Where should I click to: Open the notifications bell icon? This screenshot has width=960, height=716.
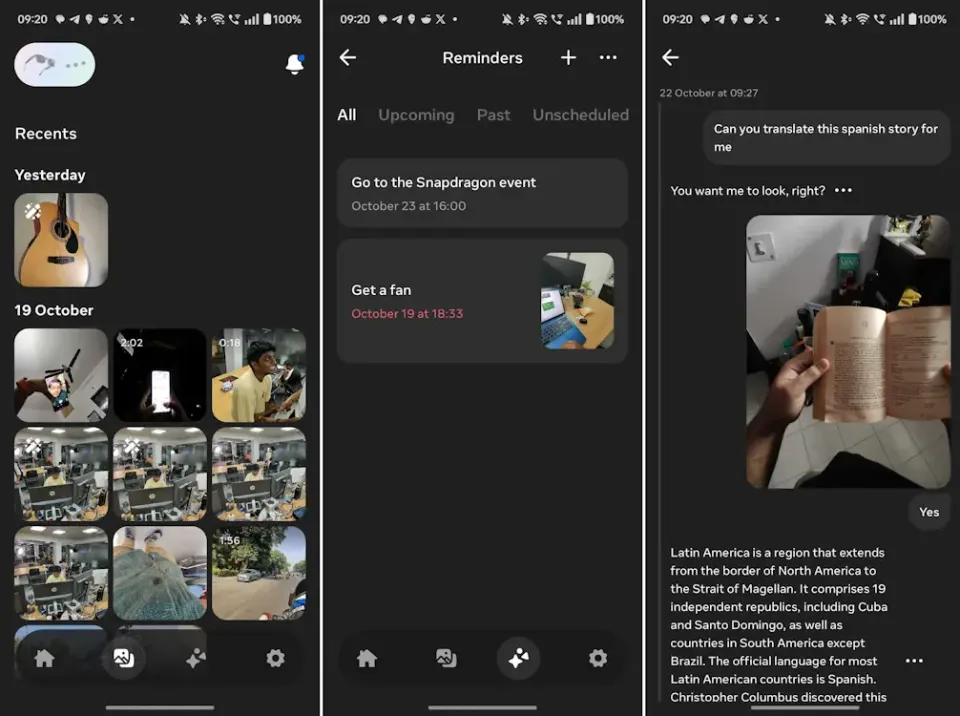[x=294, y=64]
